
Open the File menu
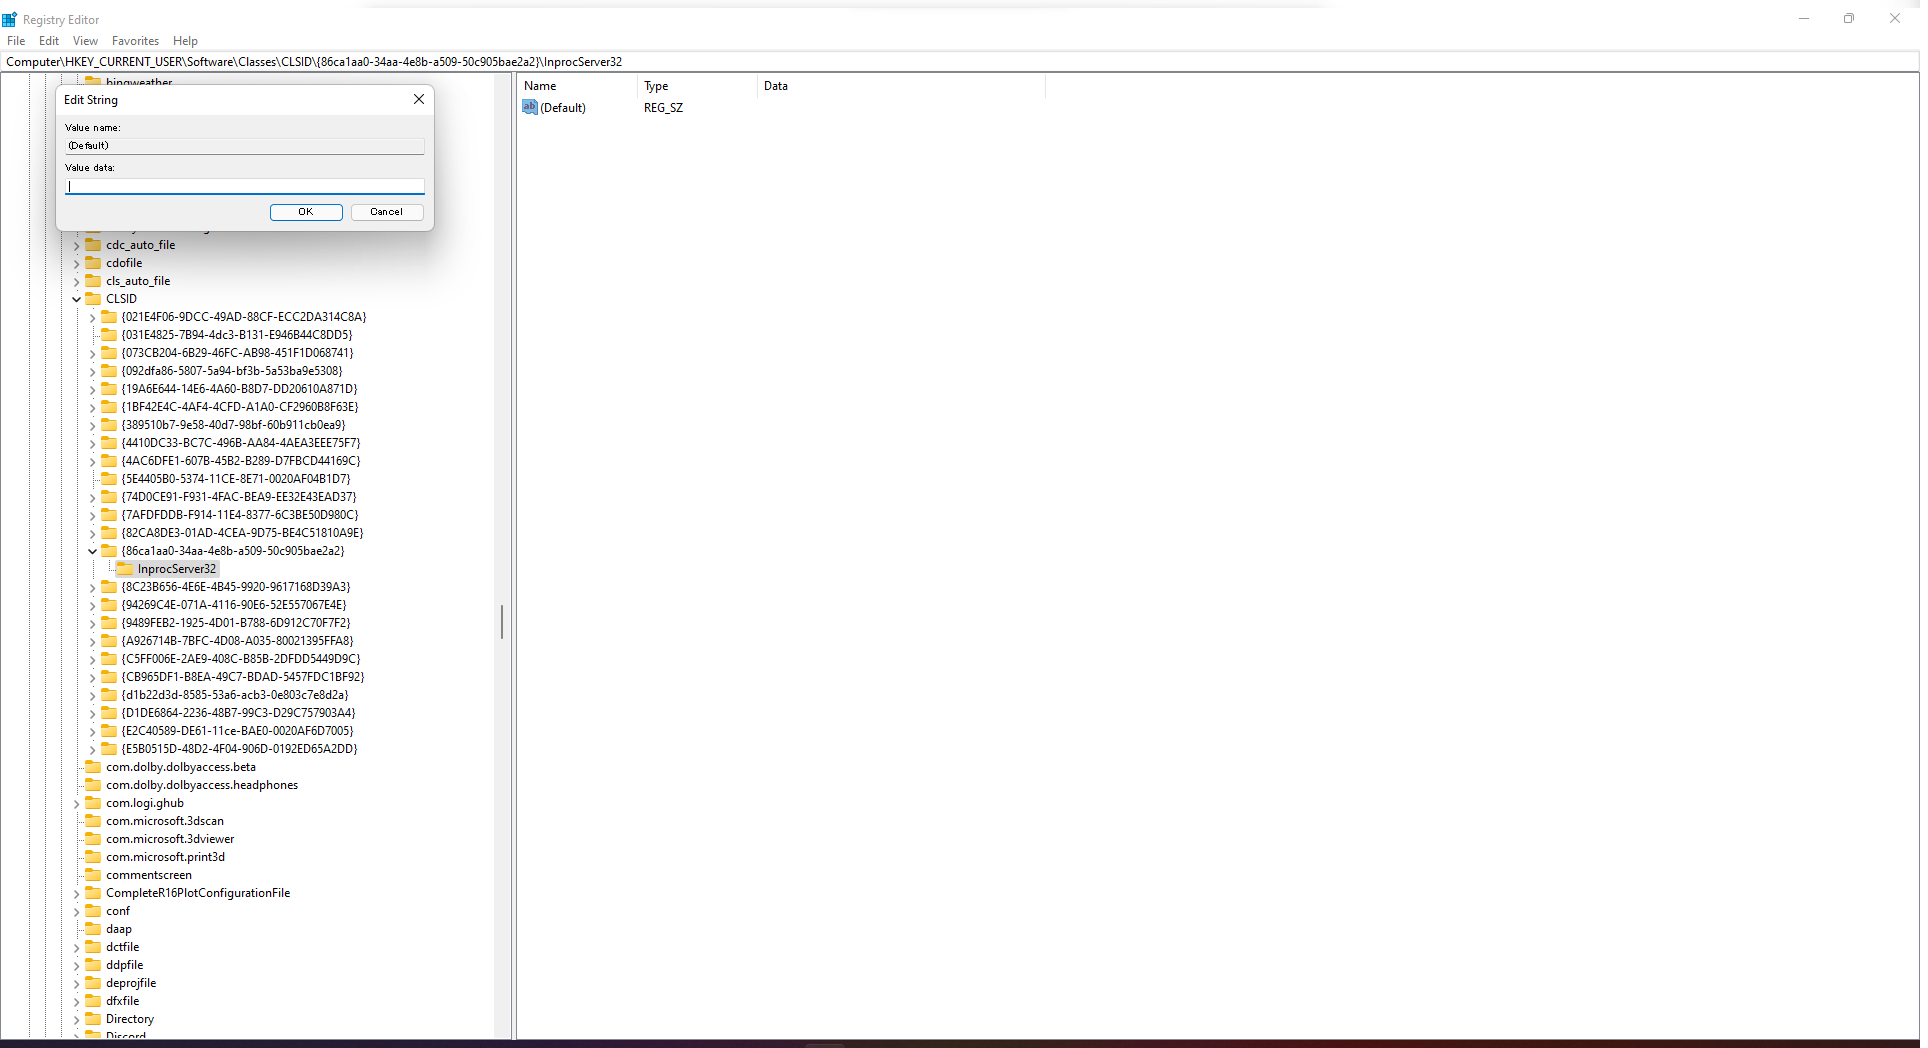click(x=16, y=41)
